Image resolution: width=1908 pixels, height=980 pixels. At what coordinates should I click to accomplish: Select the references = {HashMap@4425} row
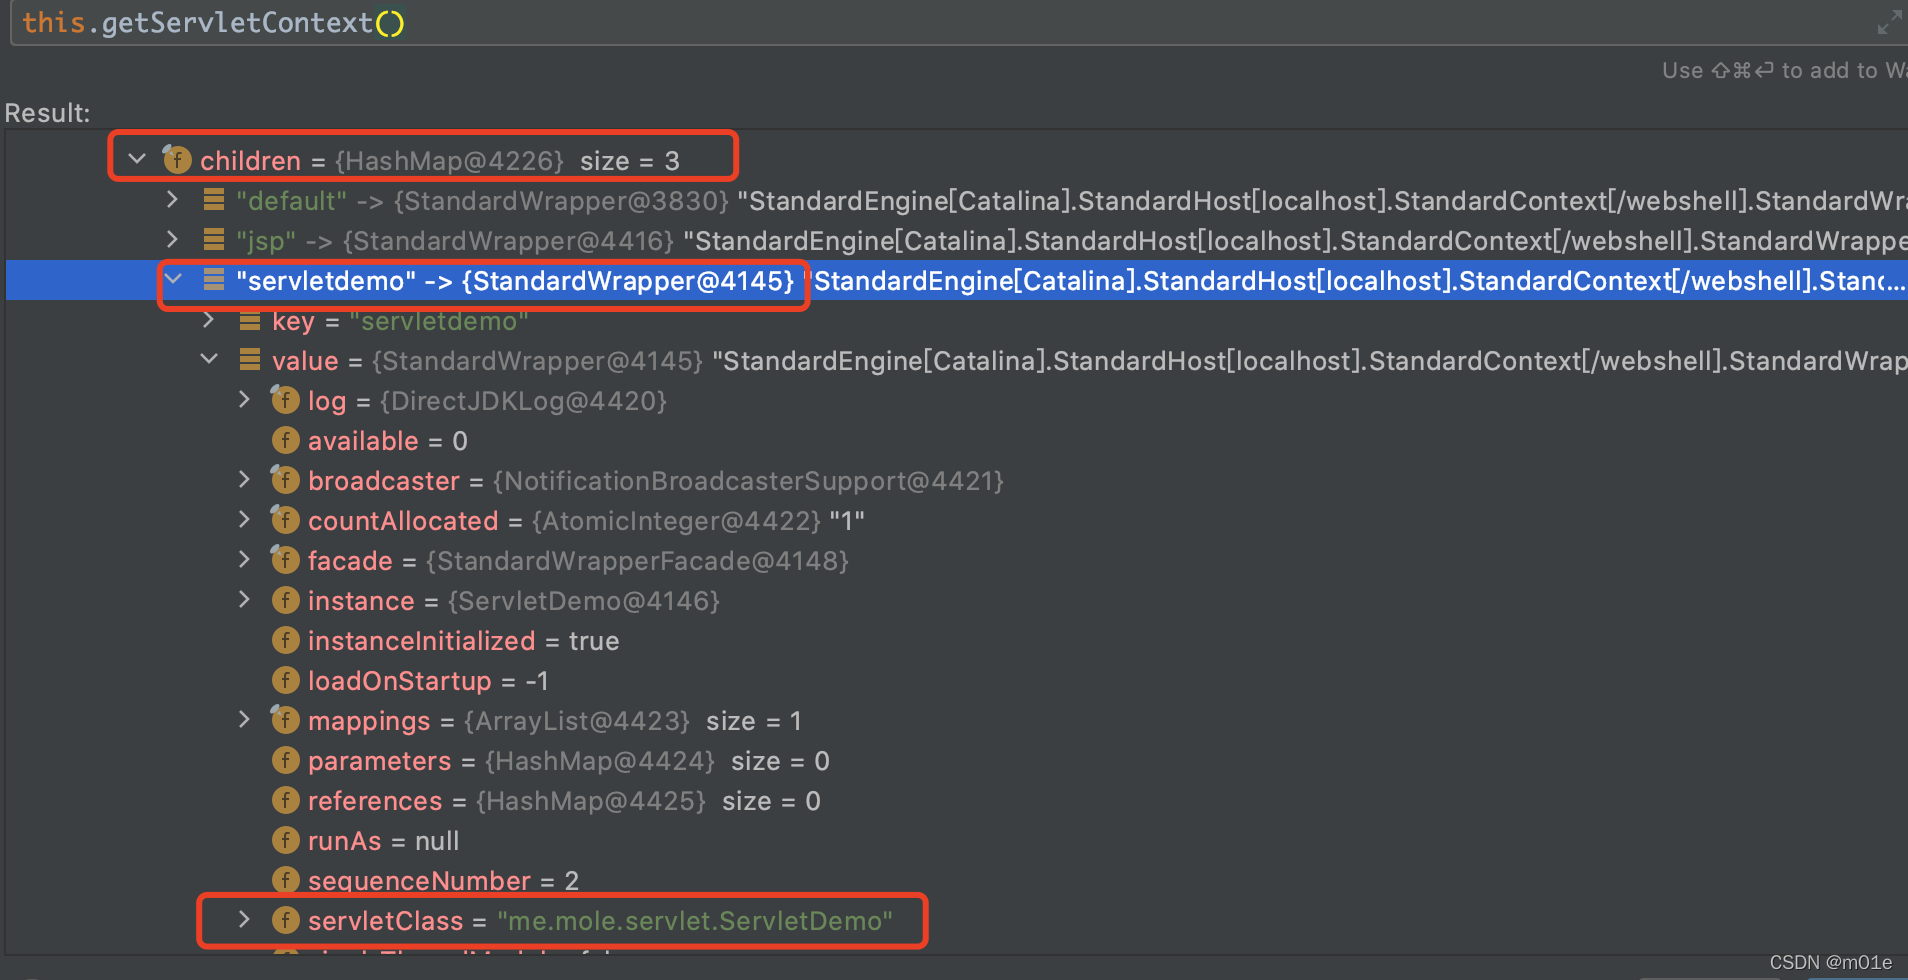pos(956,800)
